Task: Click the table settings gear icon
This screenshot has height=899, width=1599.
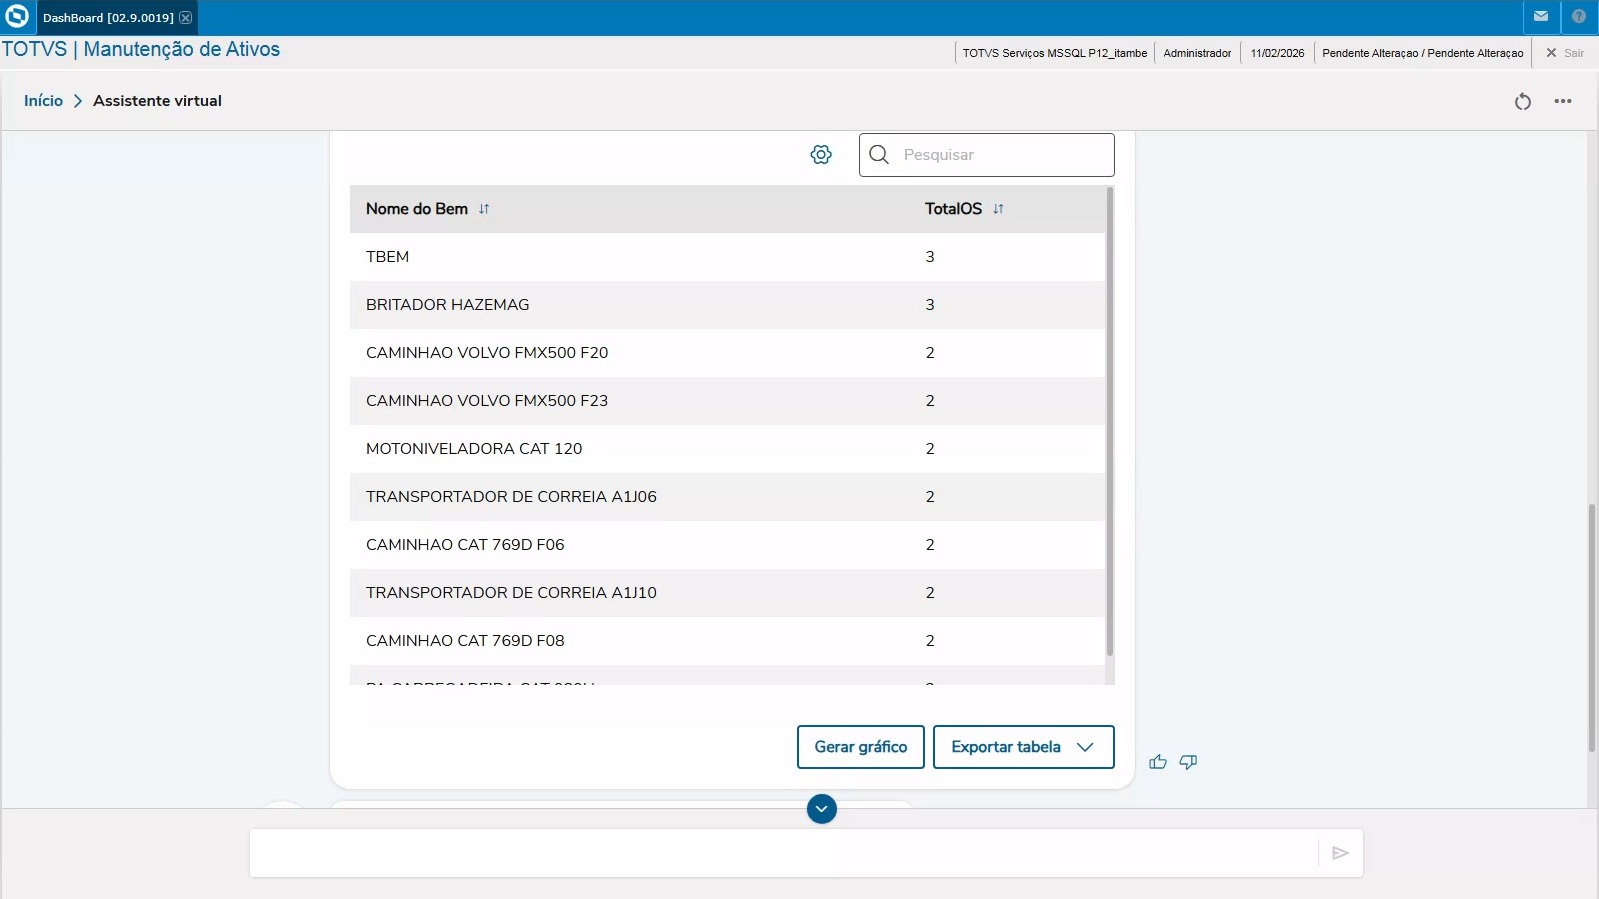Action: (821, 154)
